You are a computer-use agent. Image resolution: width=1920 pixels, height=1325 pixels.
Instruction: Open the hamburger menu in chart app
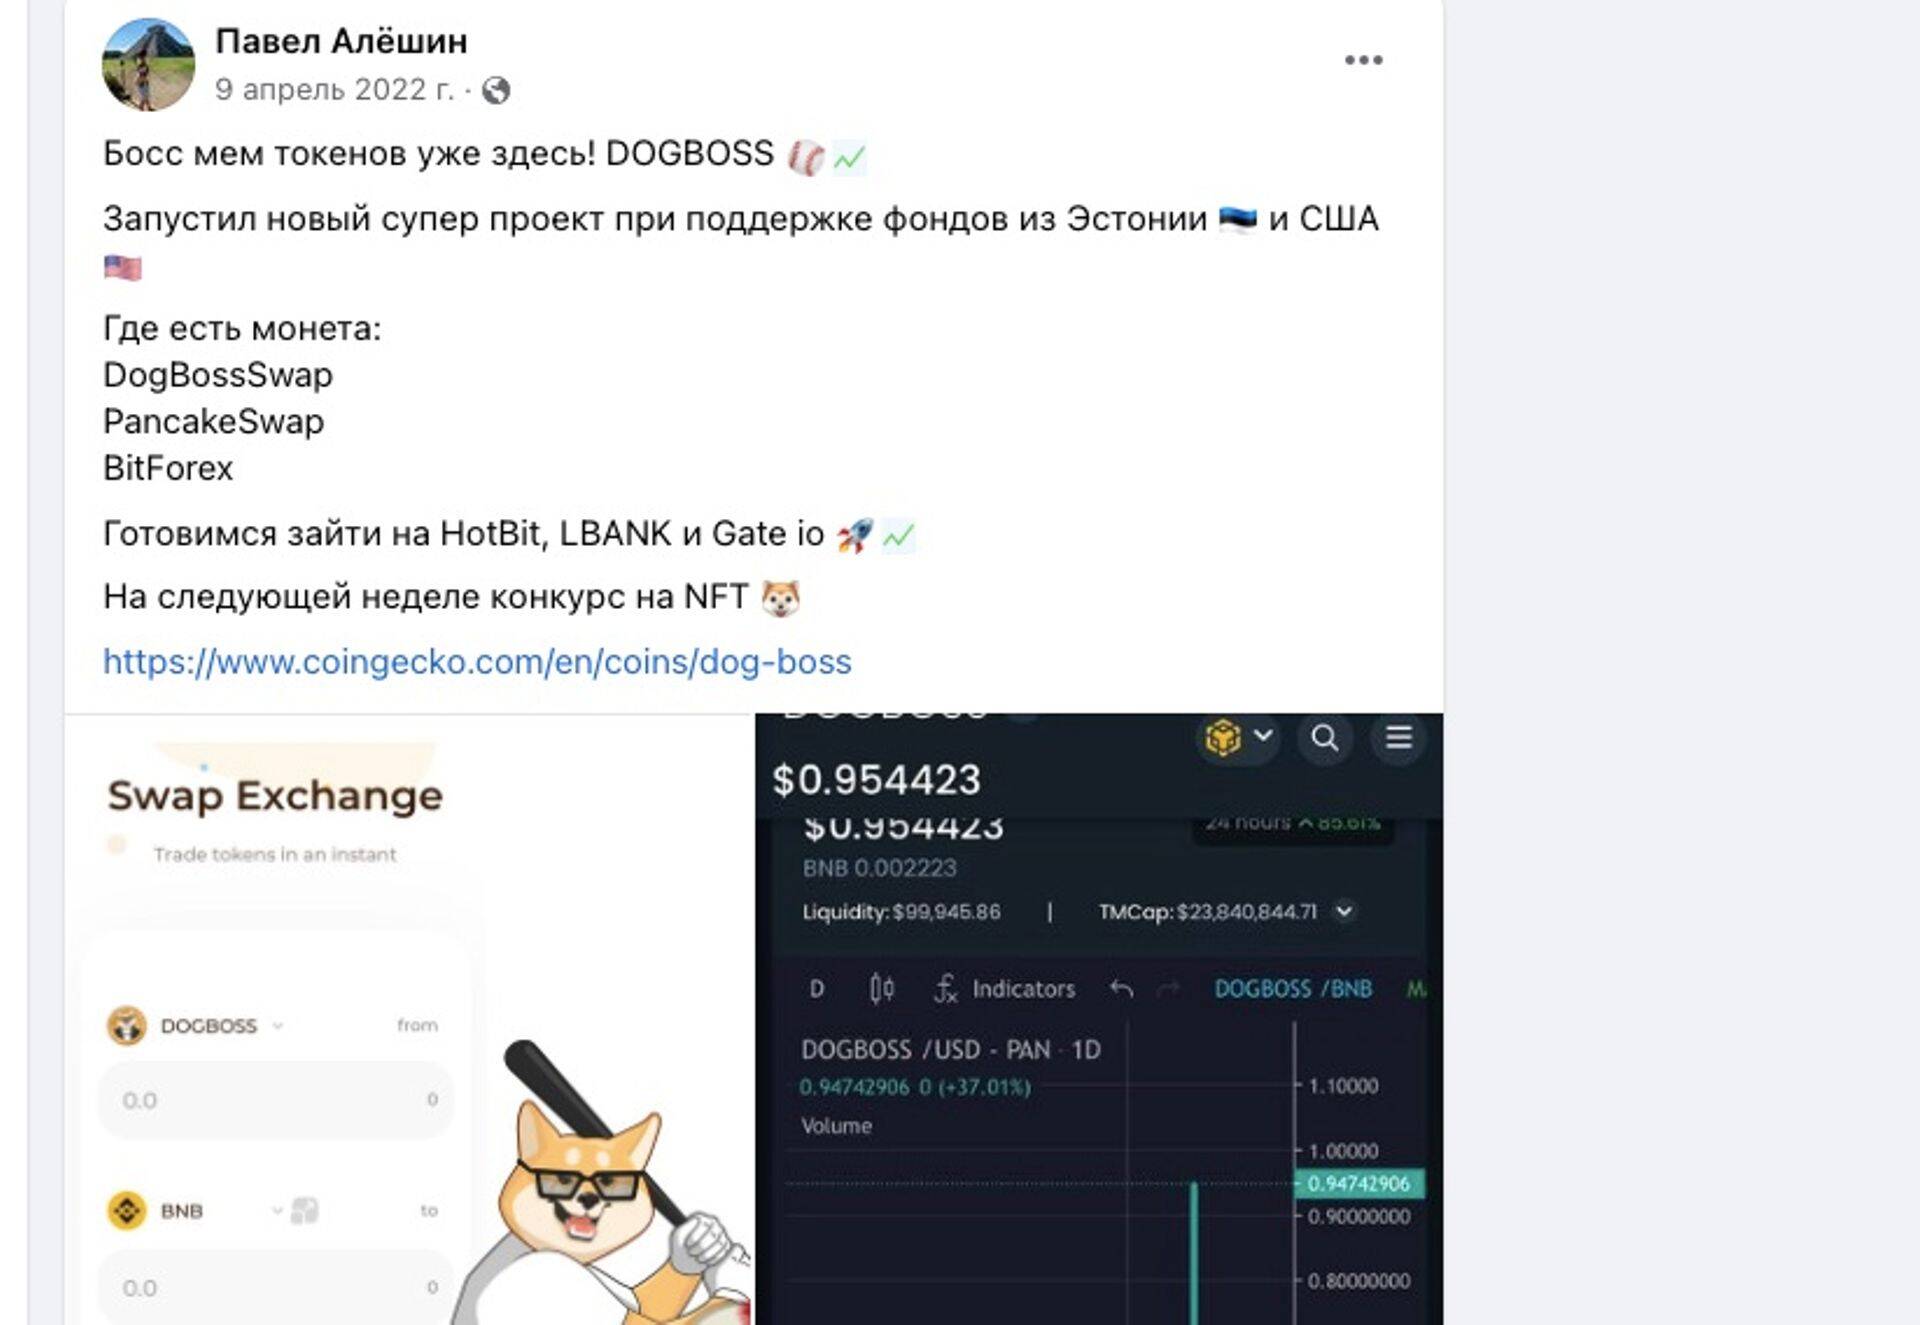[x=1398, y=738]
